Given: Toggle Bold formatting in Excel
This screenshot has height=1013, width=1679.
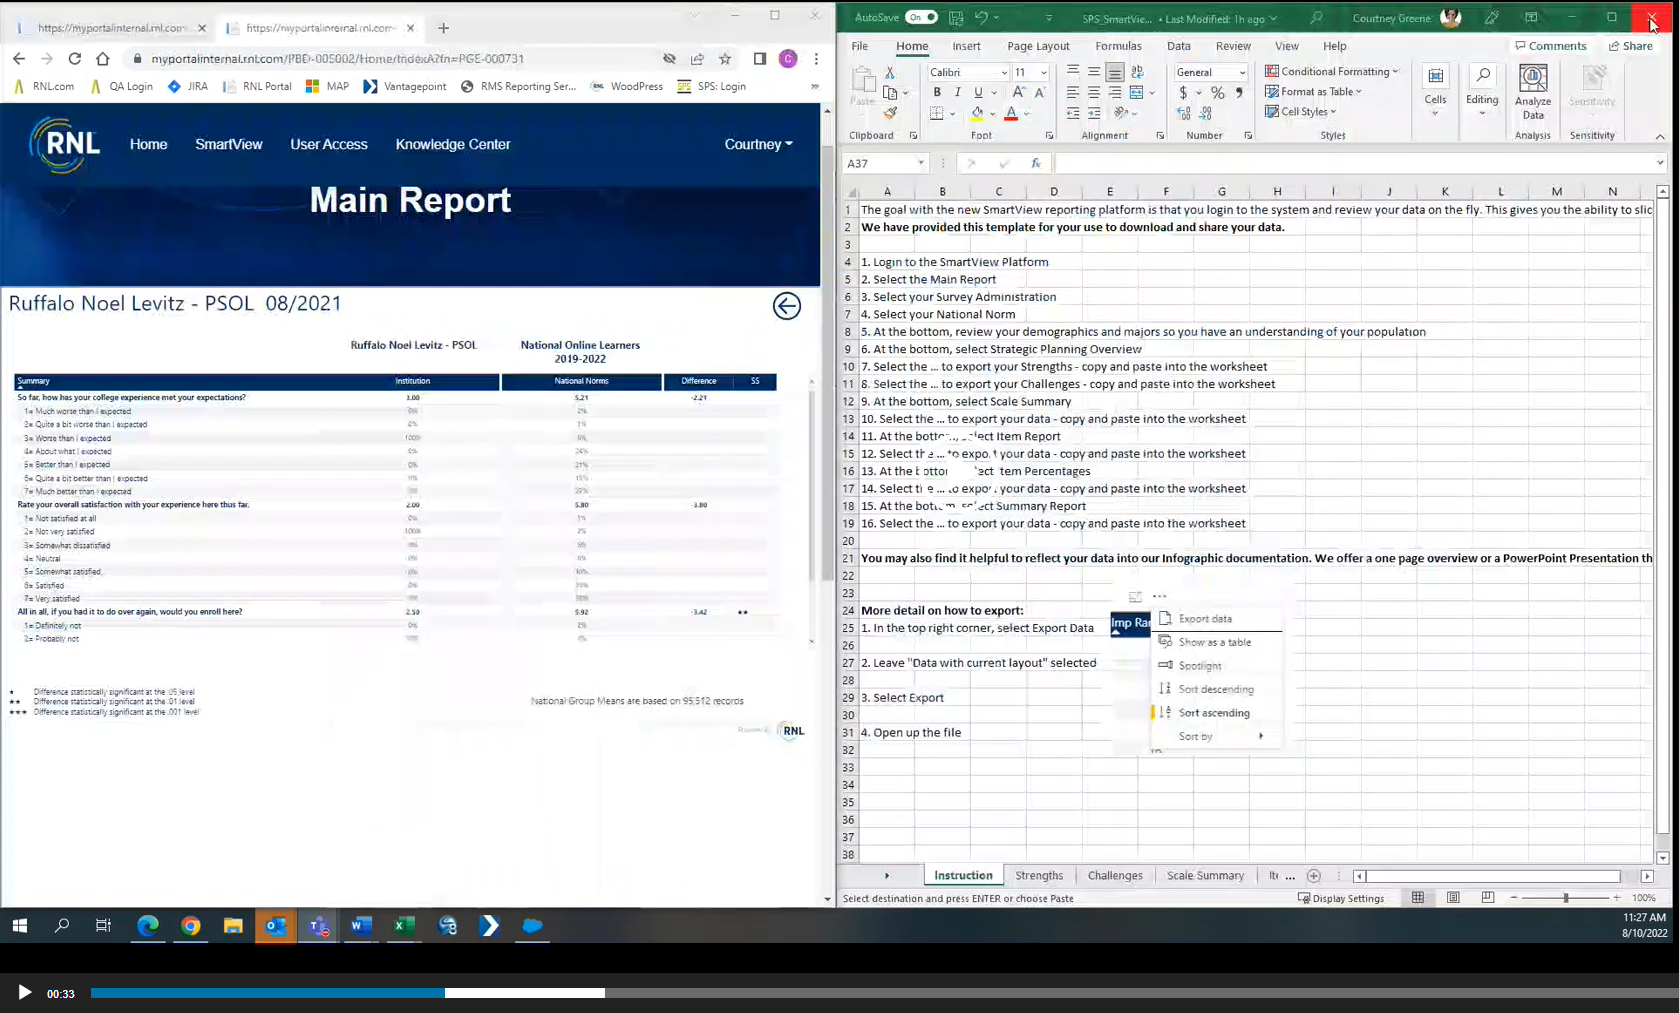Looking at the screenshot, I should click(937, 92).
